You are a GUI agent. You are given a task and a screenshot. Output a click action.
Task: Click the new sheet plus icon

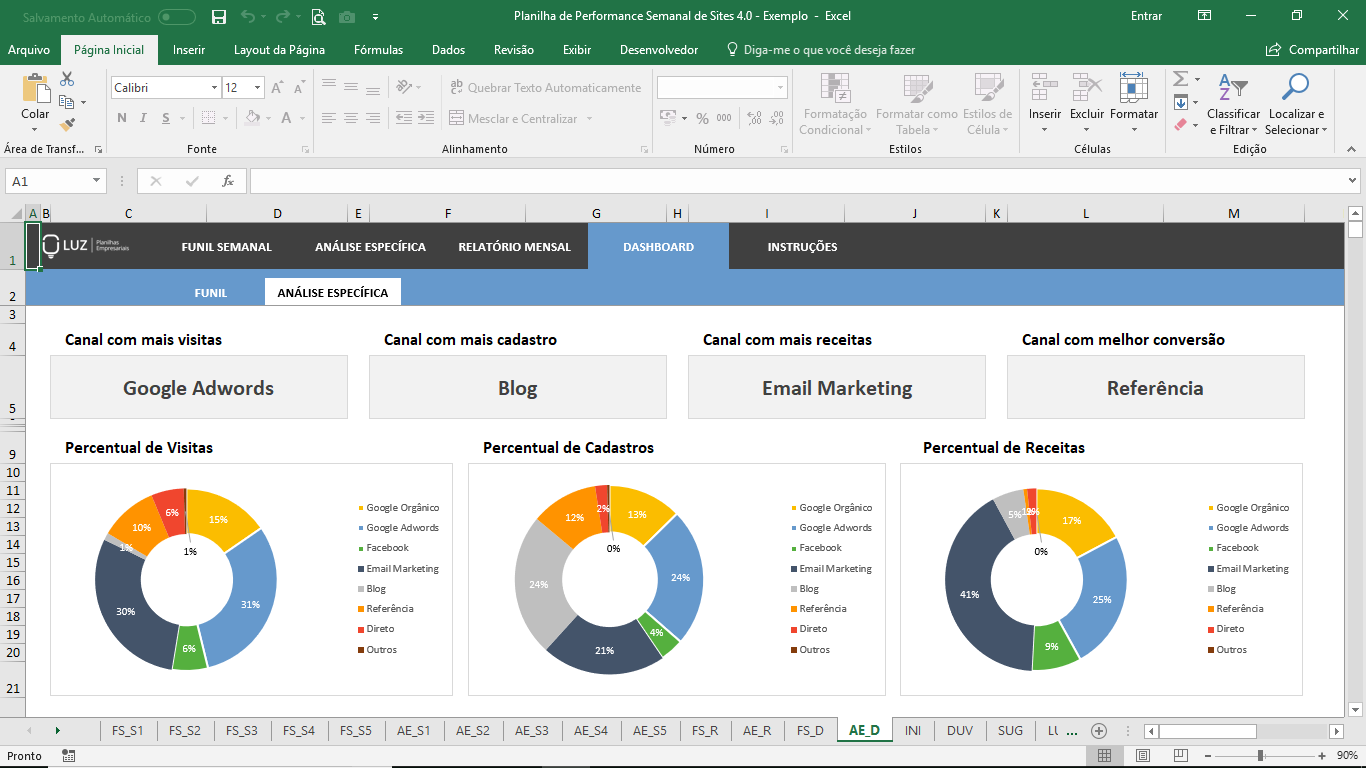1098,731
